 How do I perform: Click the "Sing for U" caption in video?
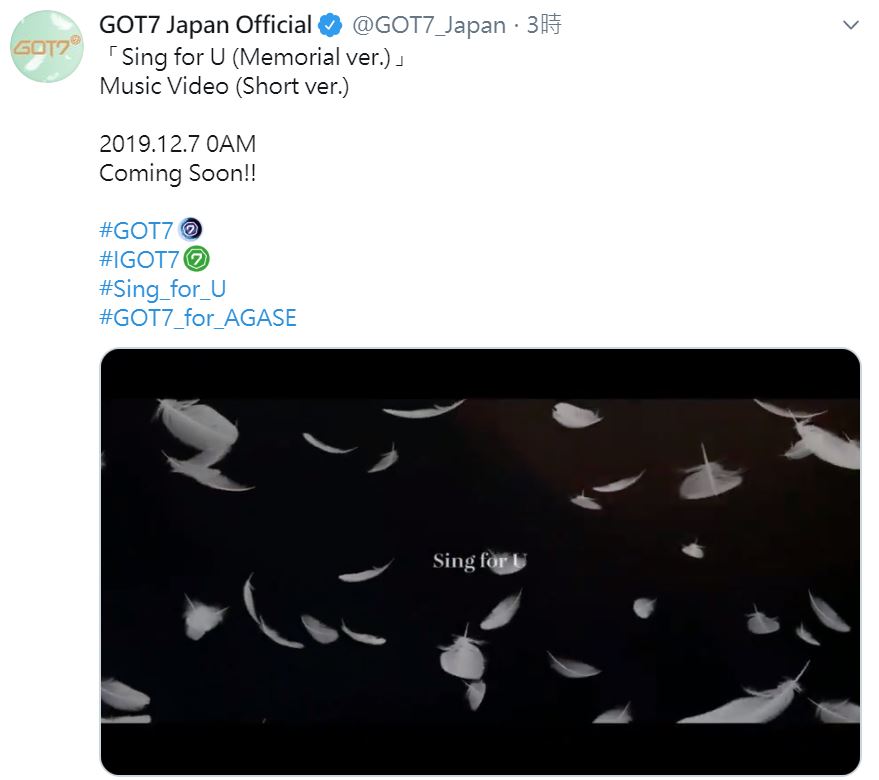click(x=479, y=561)
